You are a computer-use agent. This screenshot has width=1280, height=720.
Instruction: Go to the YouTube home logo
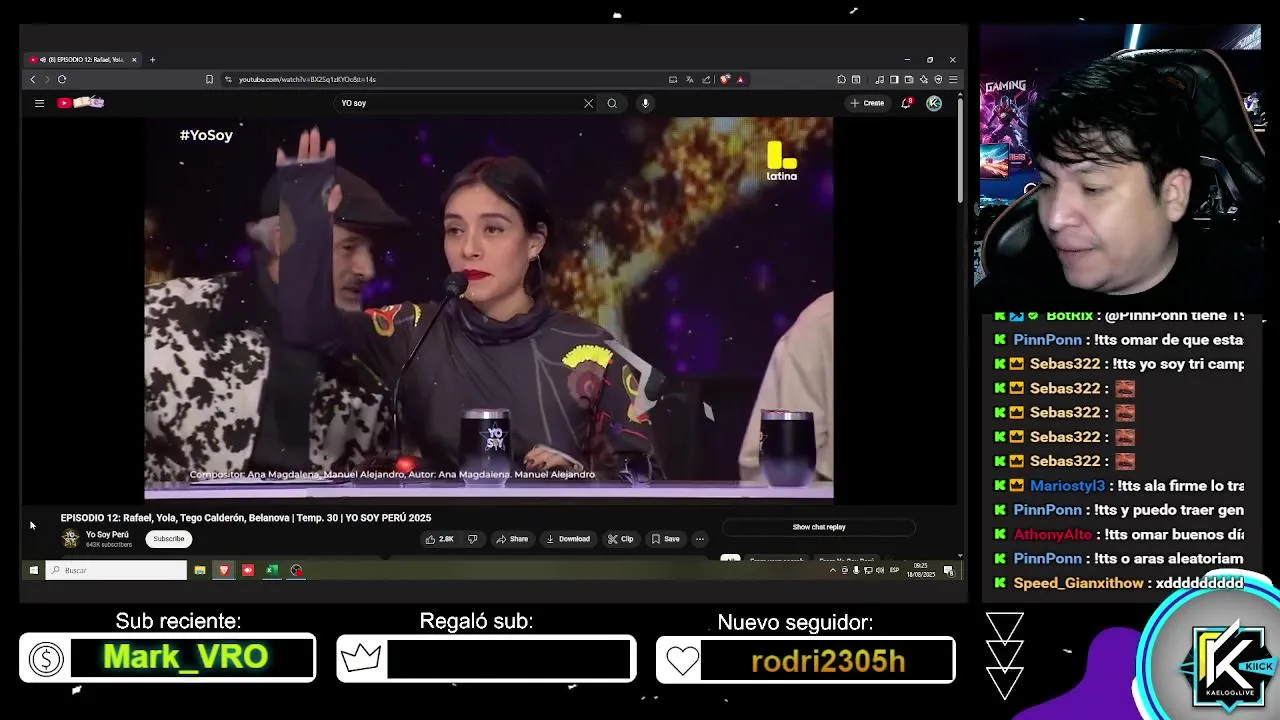coord(81,102)
